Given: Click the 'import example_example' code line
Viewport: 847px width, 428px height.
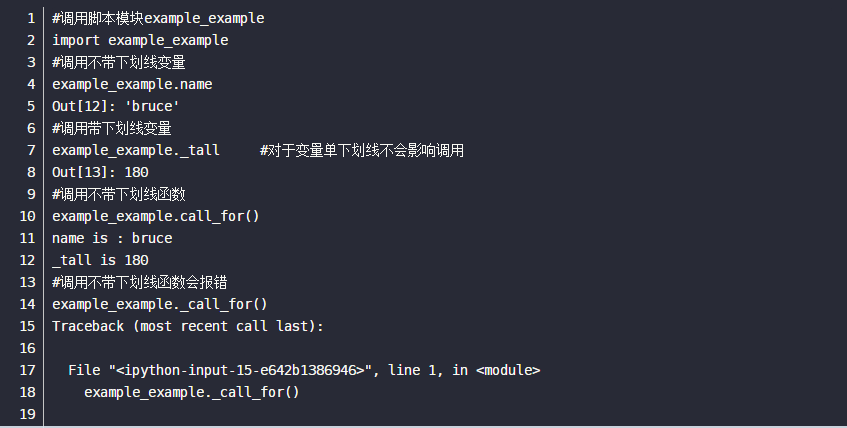Looking at the screenshot, I should click(x=140, y=40).
